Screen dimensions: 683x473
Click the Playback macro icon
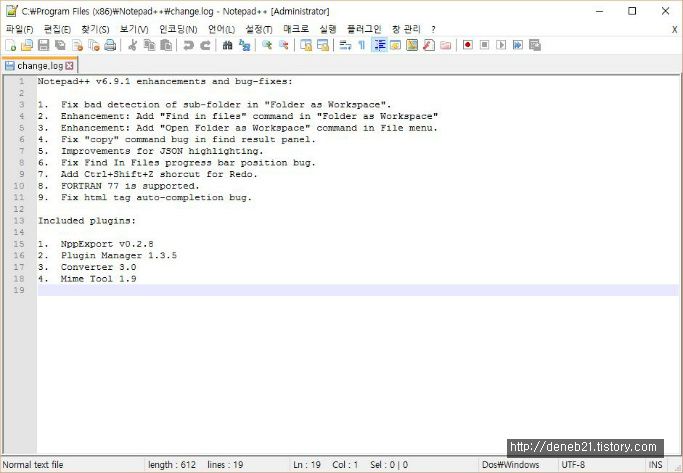tap(501, 45)
